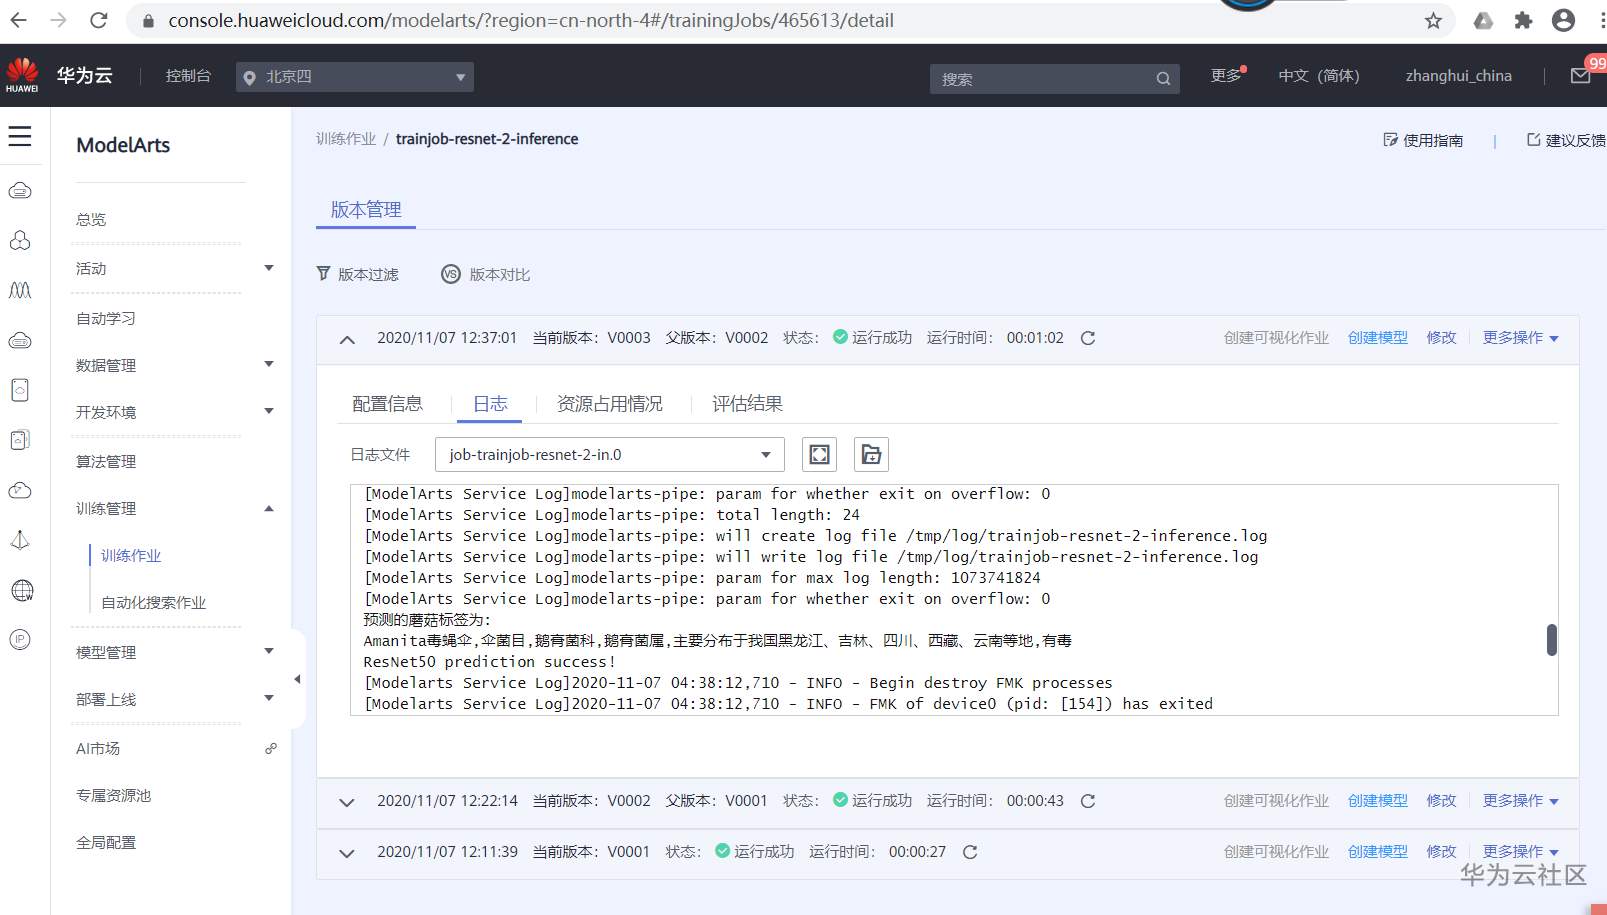
Task: Open the 控制台 console link
Action: (x=188, y=76)
